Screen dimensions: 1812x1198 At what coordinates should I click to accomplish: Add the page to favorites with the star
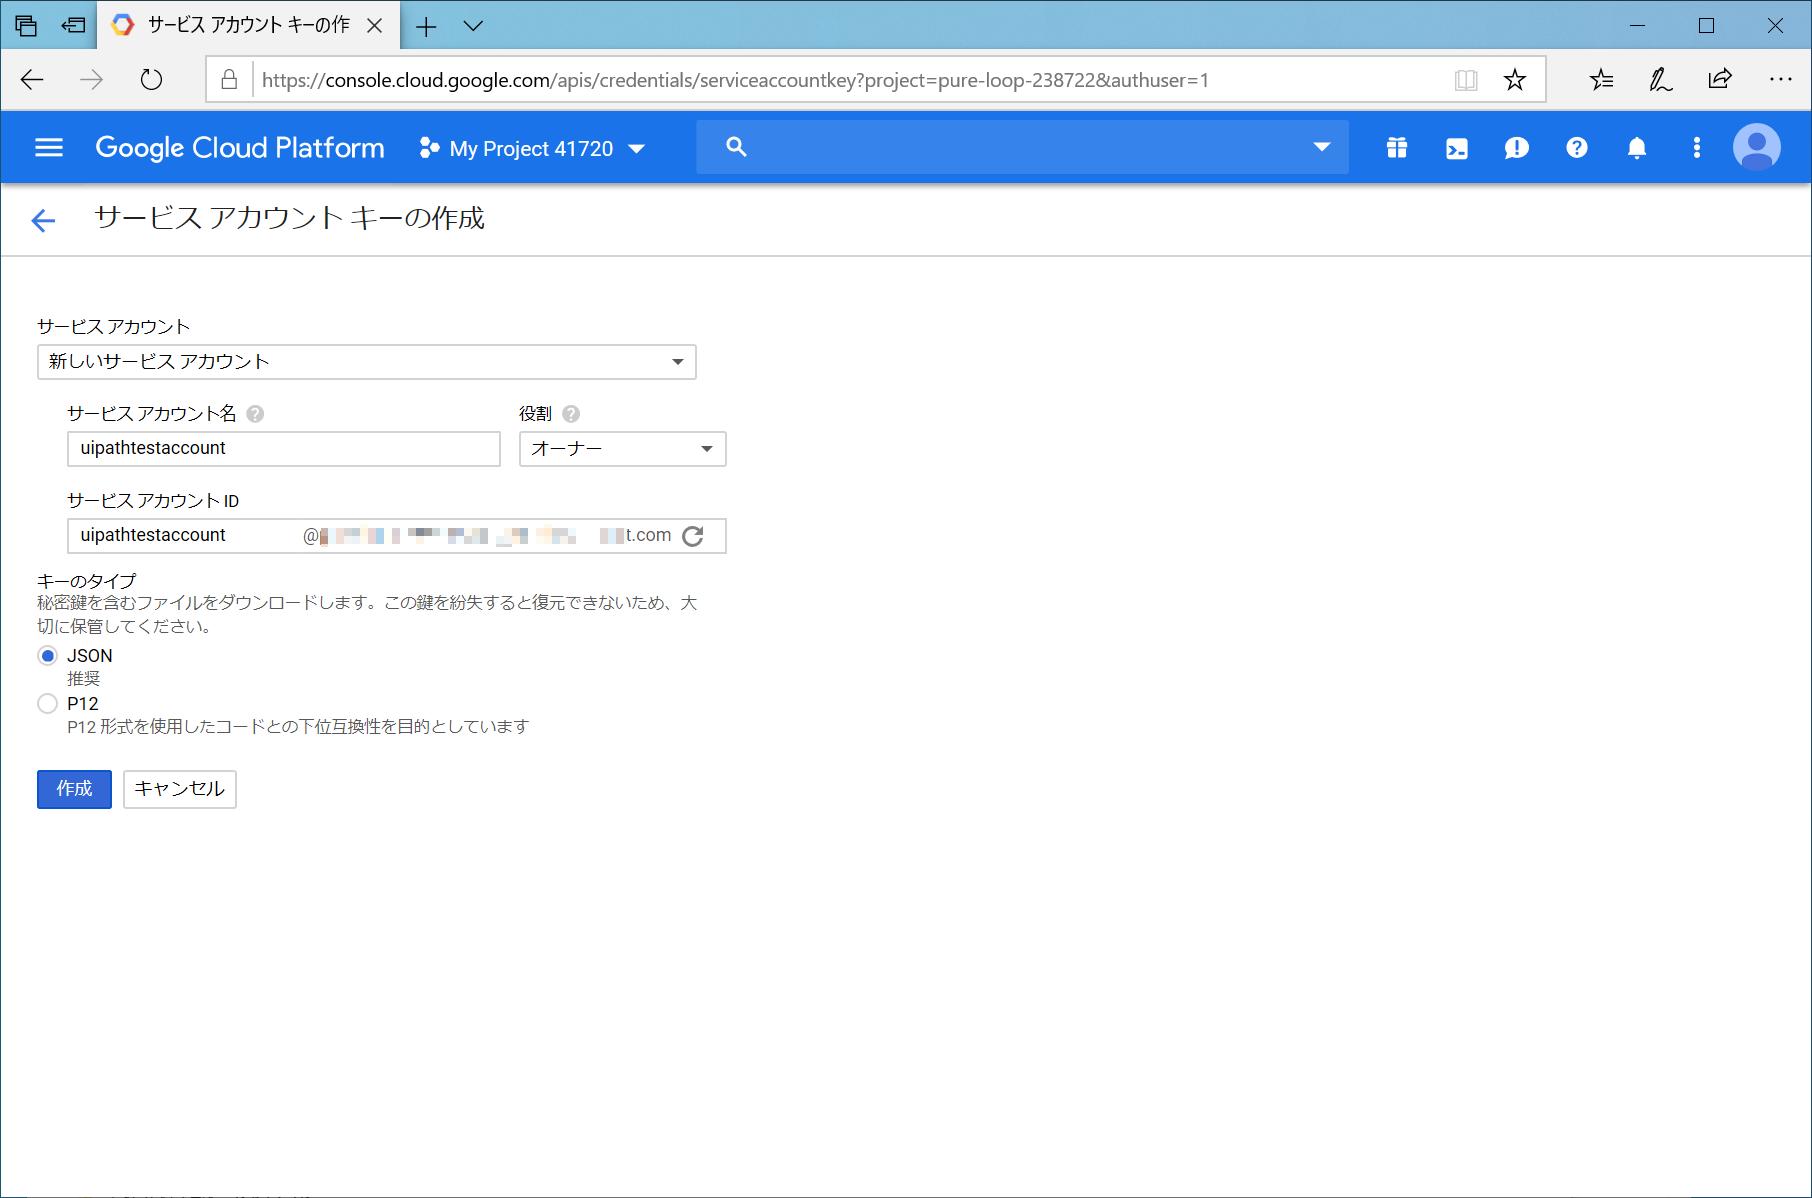(x=1515, y=79)
